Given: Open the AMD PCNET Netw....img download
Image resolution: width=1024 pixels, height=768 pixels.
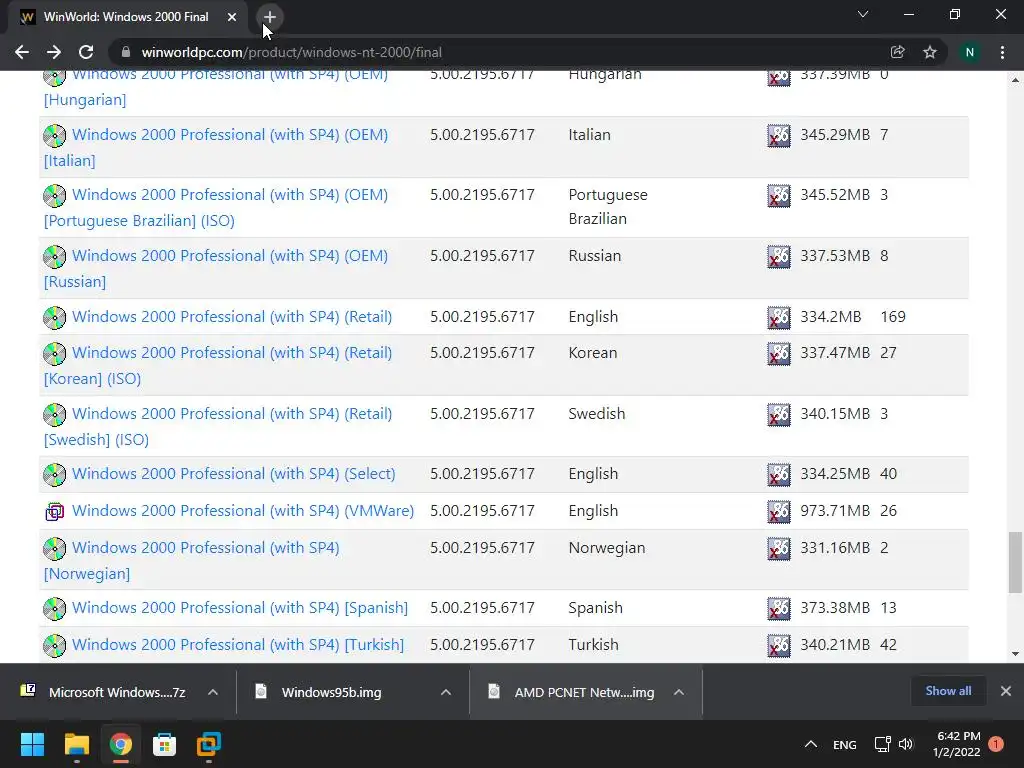Looking at the screenshot, I should pos(572,692).
